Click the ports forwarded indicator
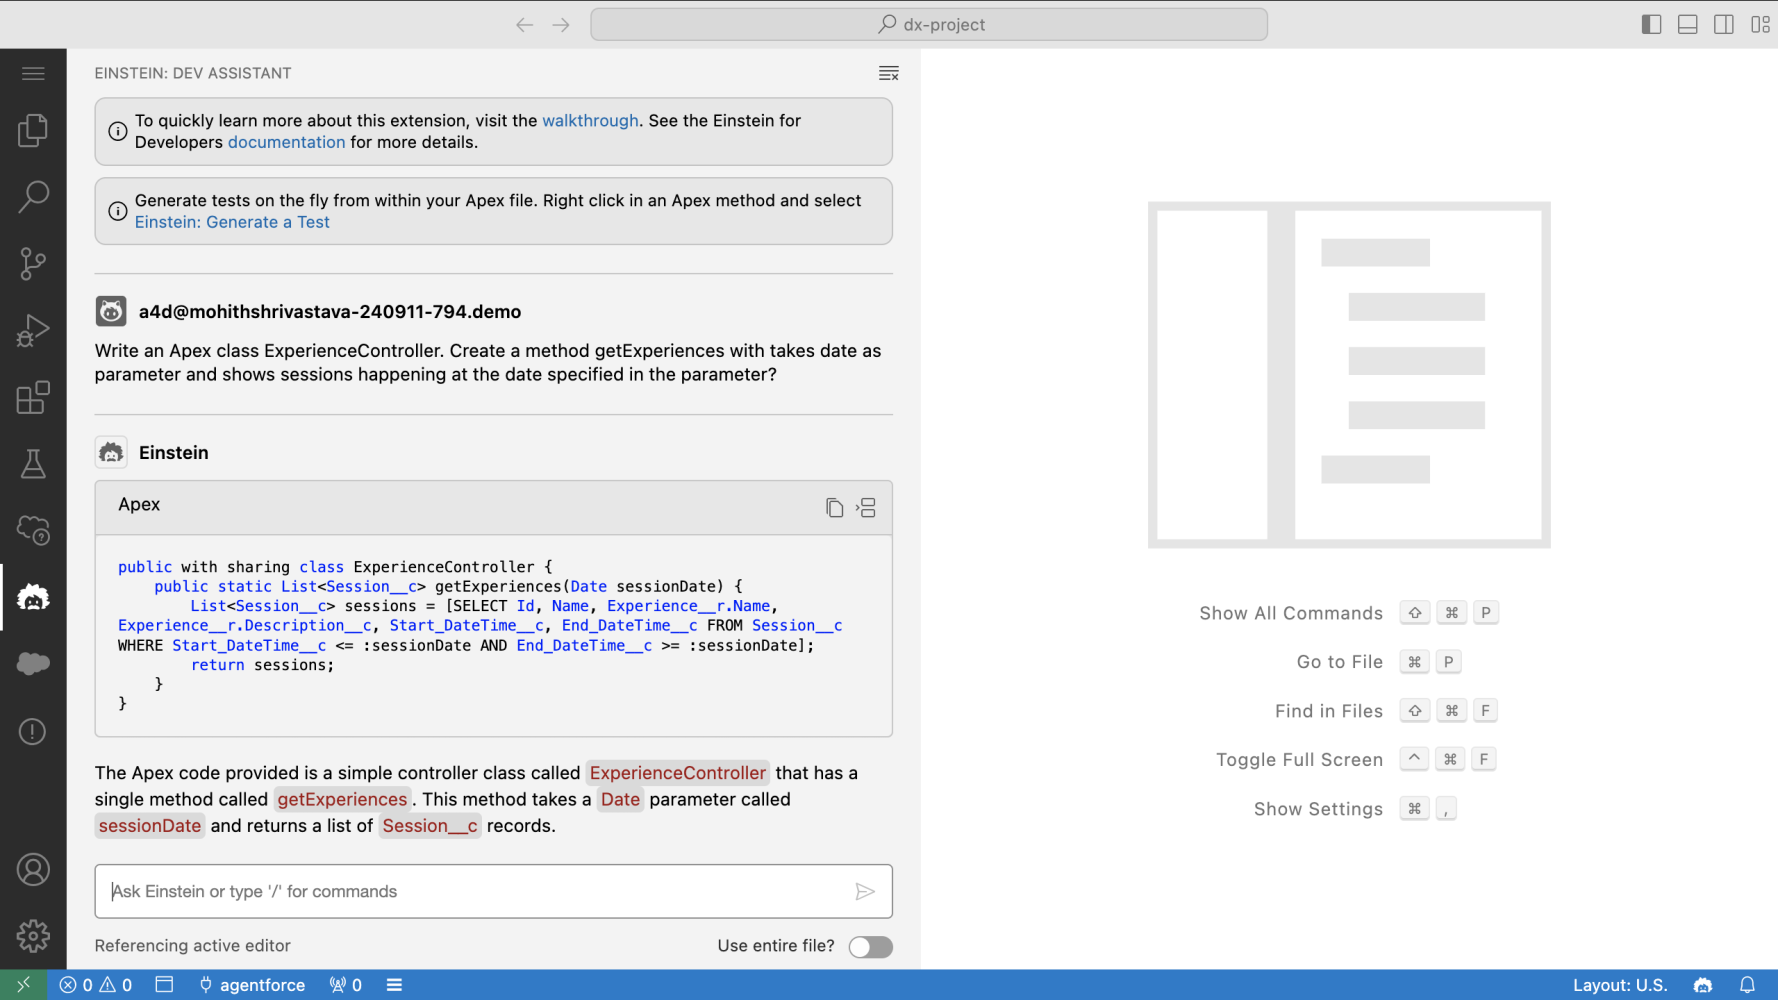This screenshot has width=1778, height=1000. coord(346,985)
